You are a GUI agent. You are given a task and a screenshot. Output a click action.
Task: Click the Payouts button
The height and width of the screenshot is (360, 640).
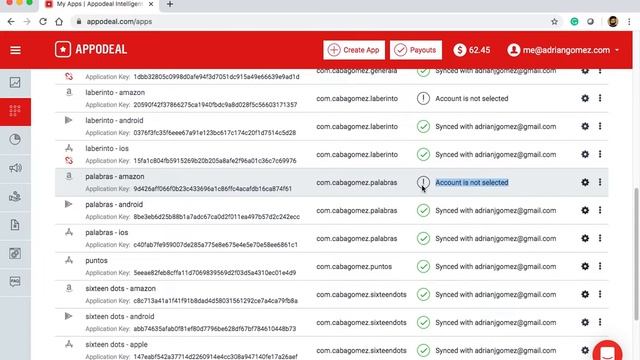[x=416, y=50]
